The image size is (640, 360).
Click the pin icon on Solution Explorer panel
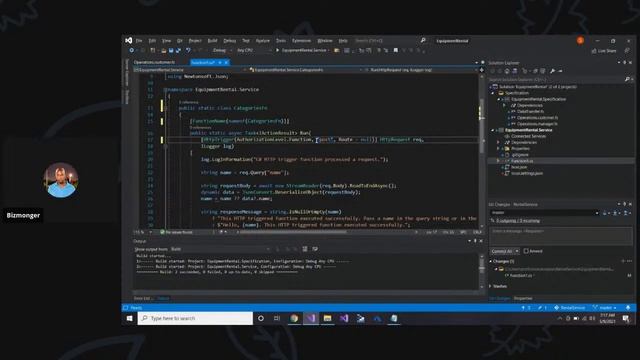[x=624, y=63]
